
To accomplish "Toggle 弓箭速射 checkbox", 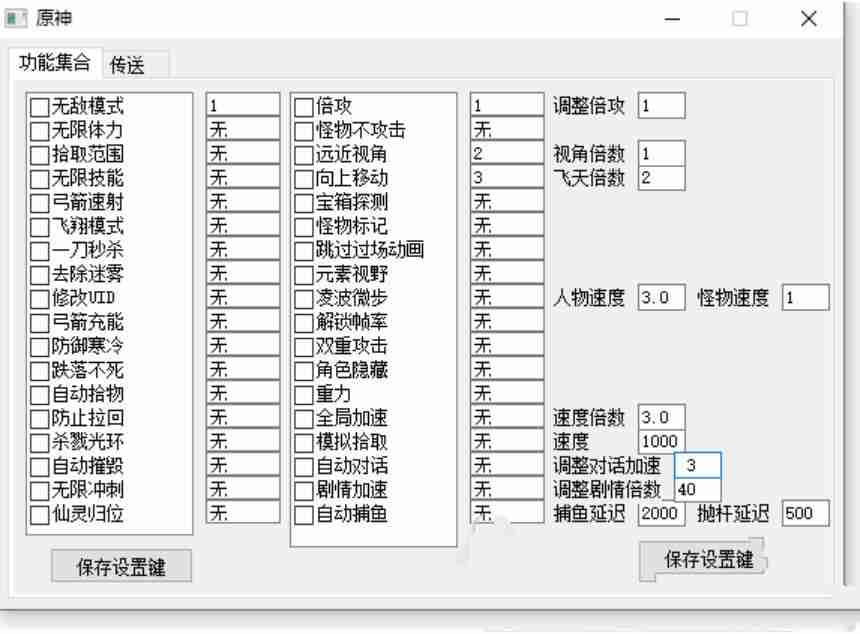I will [39, 202].
